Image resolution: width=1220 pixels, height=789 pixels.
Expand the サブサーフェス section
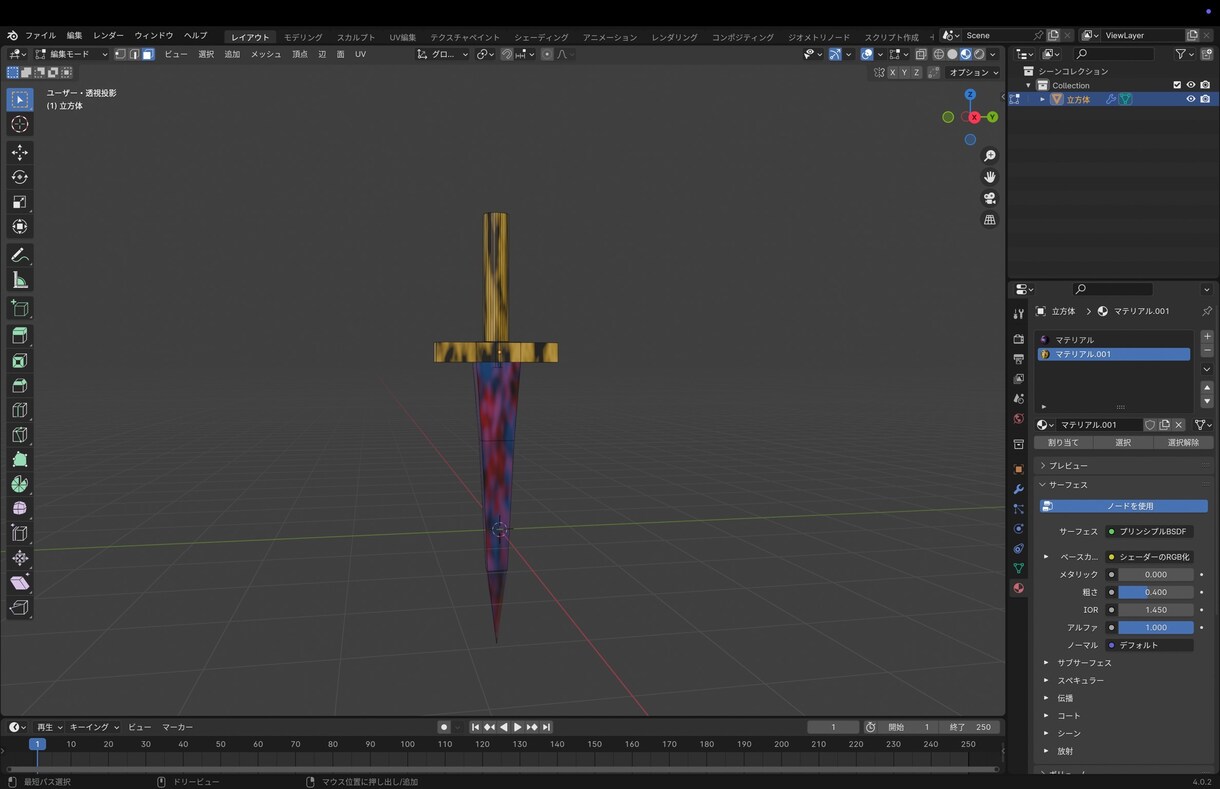click(x=1046, y=662)
